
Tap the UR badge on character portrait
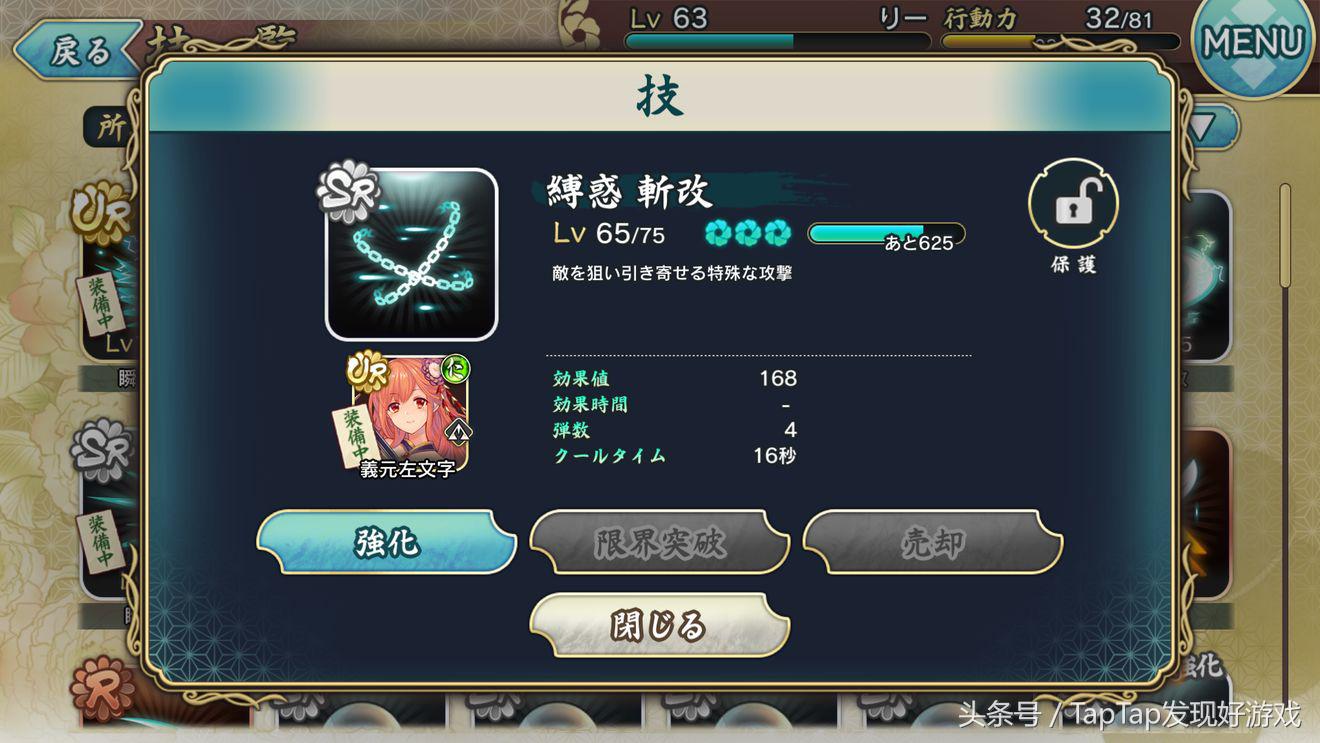point(367,370)
